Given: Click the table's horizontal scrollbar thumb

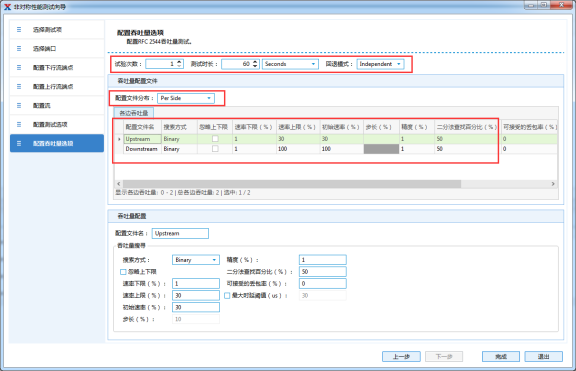Looking at the screenshot, I should point(292,184).
